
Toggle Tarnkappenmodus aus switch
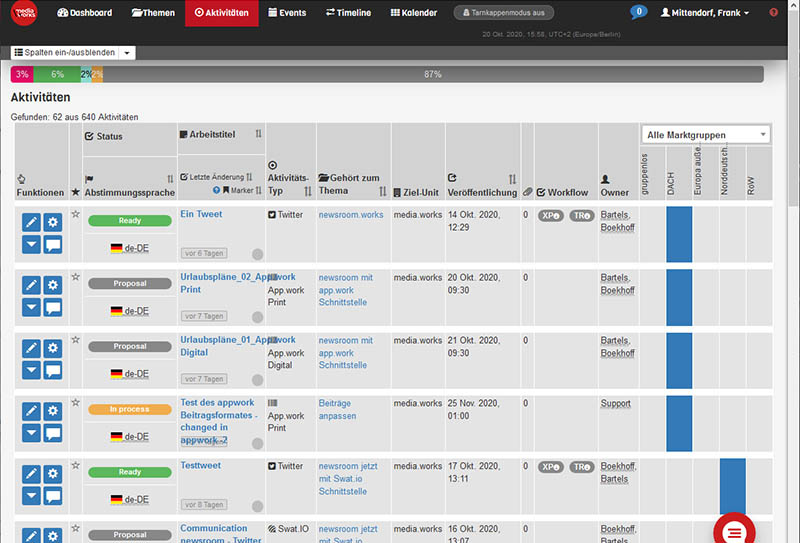[504, 13]
